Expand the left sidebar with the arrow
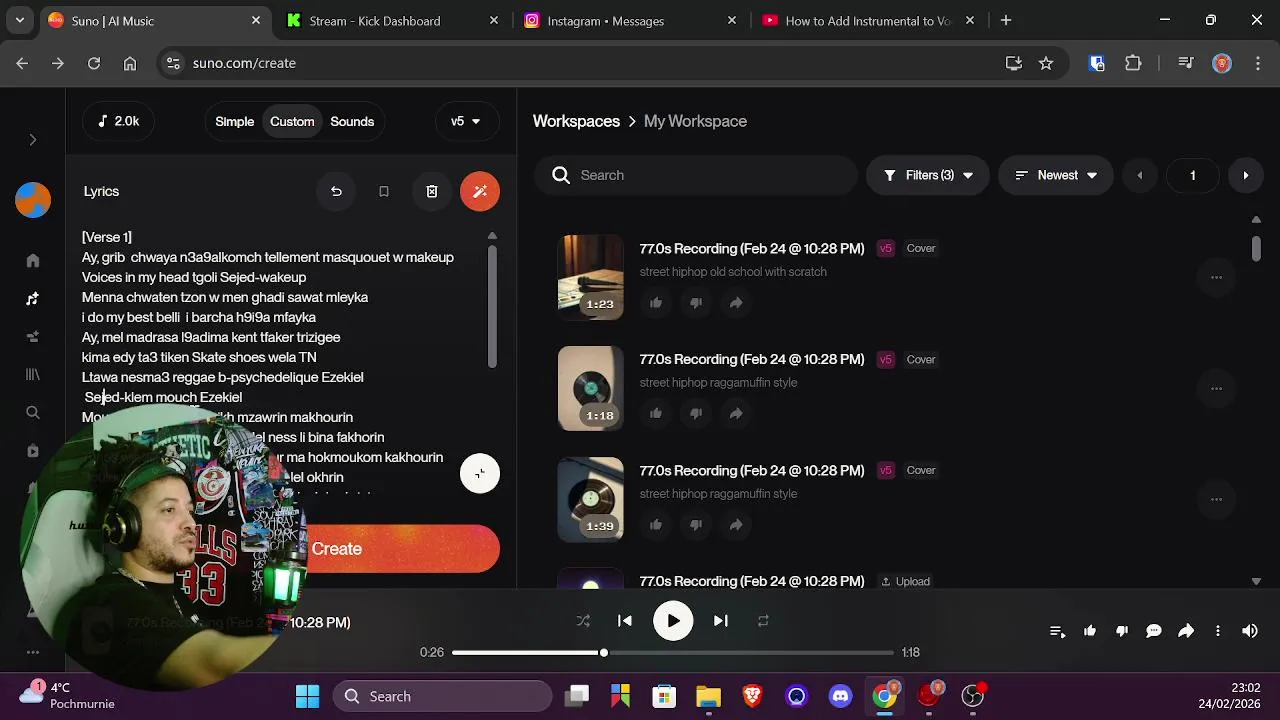The image size is (1280, 720). click(x=33, y=140)
